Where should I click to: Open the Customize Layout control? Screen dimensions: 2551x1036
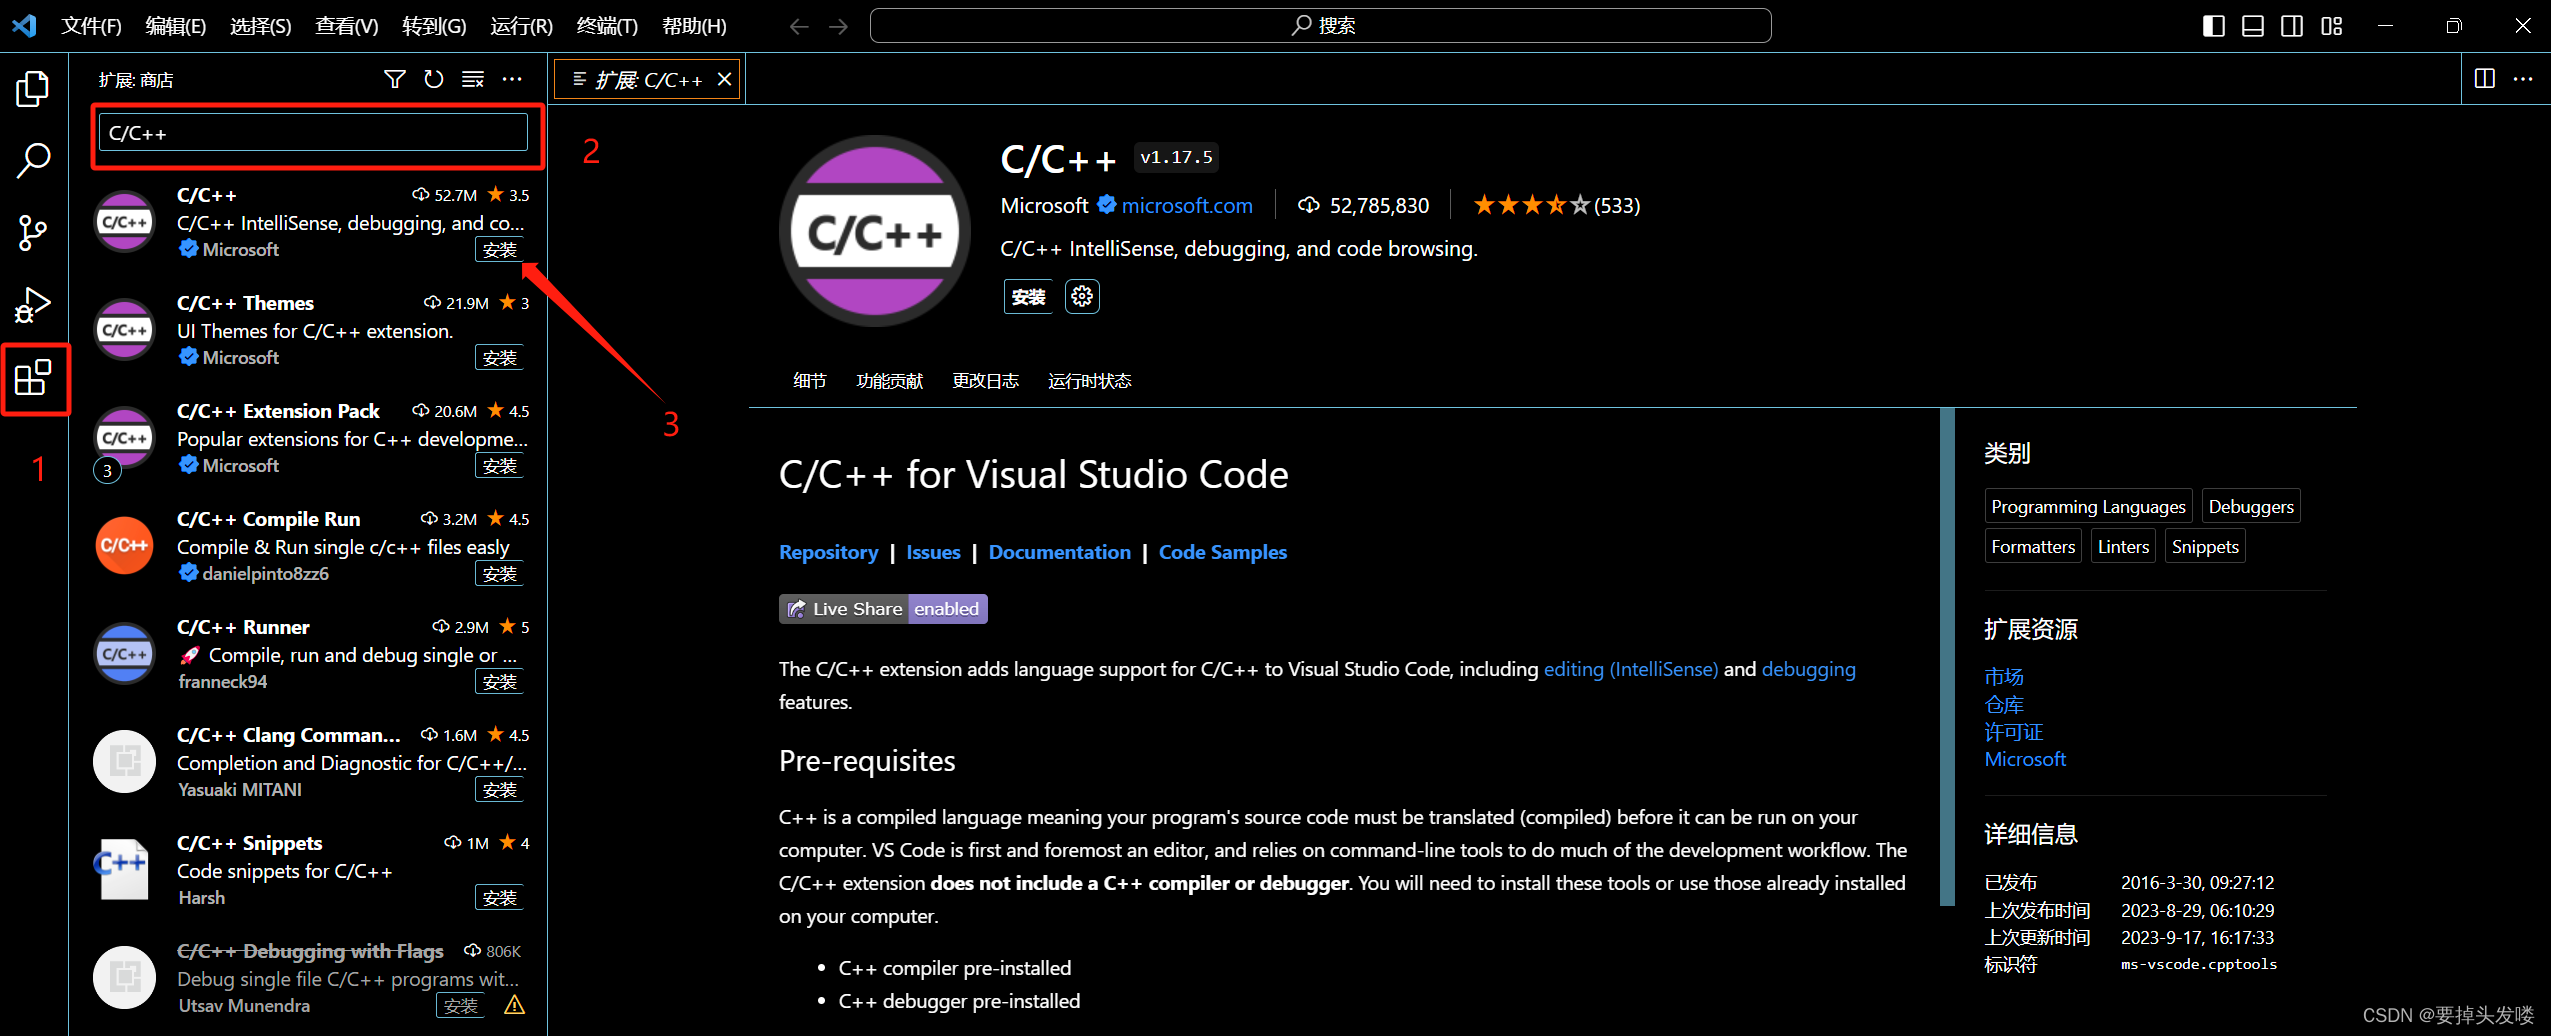[x=2332, y=26]
